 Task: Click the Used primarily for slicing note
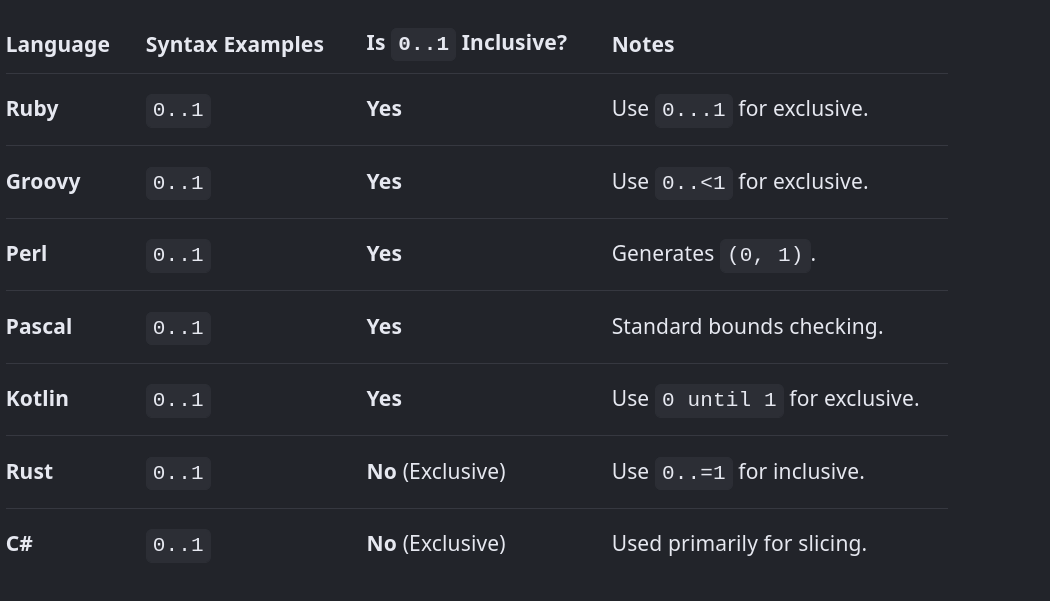click(739, 543)
